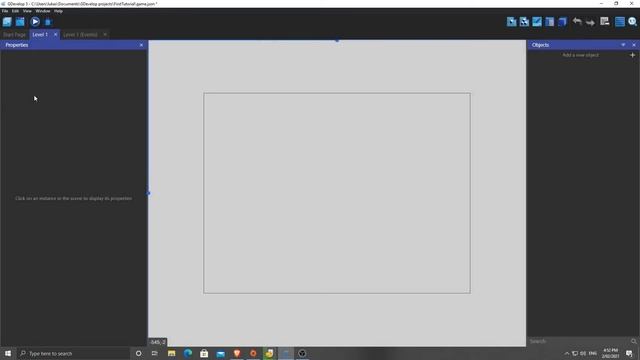The height and width of the screenshot is (360, 640).
Task: Open the properties panel toolbar icon
Action: [537, 22]
